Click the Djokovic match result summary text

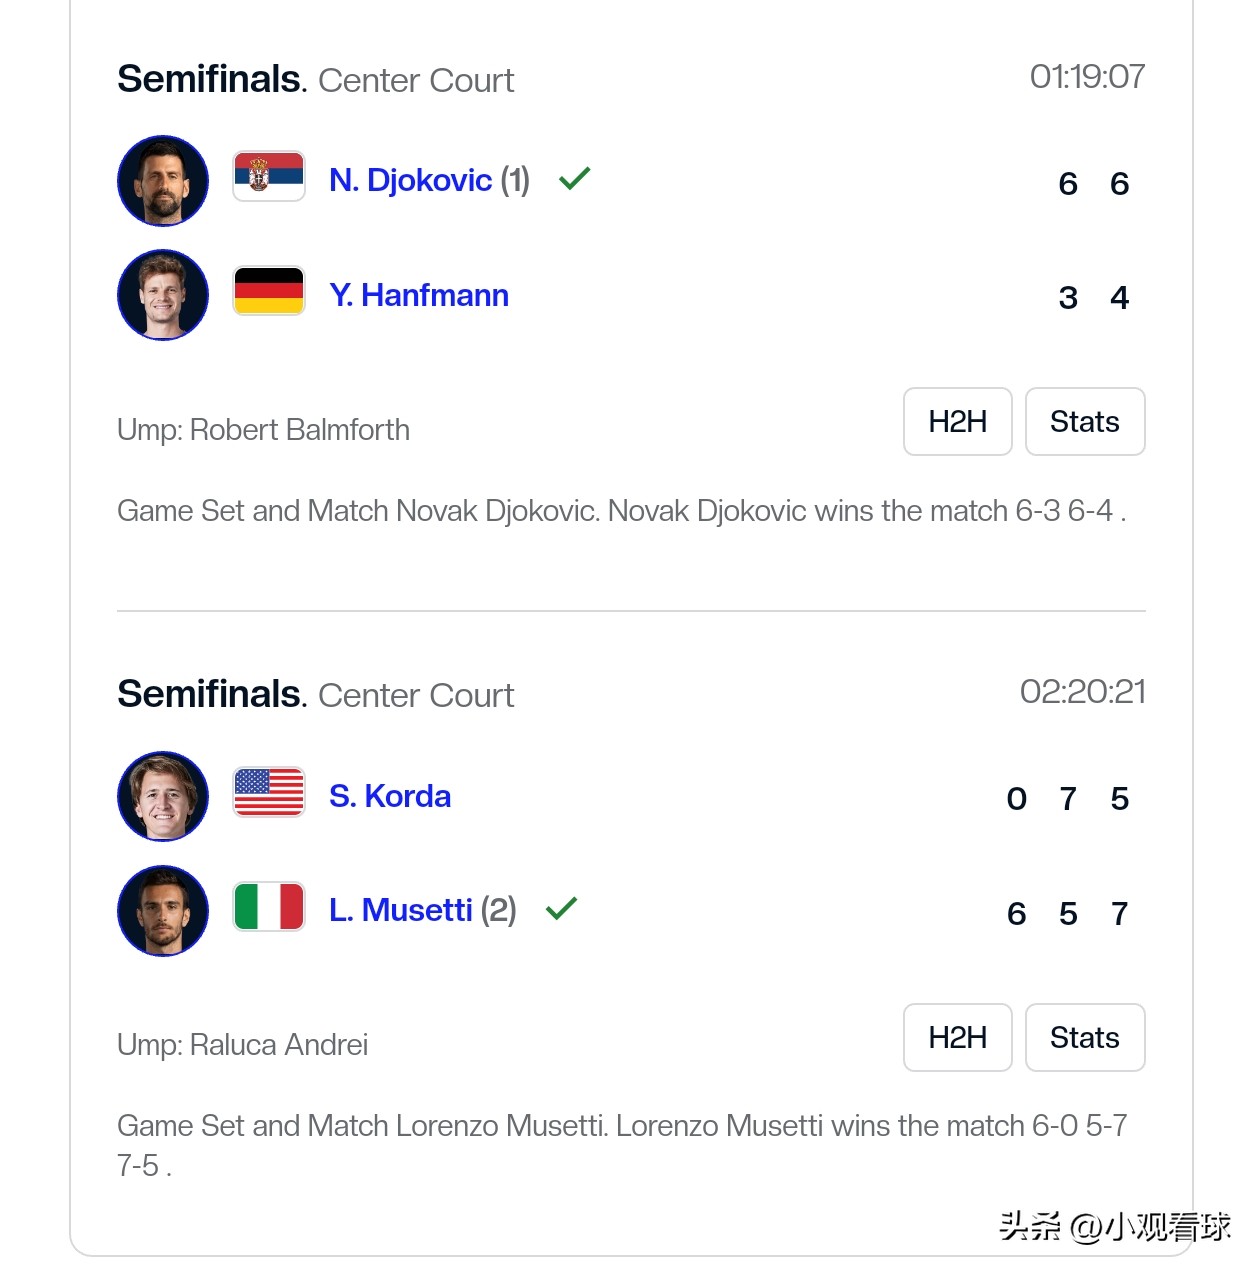coord(621,511)
